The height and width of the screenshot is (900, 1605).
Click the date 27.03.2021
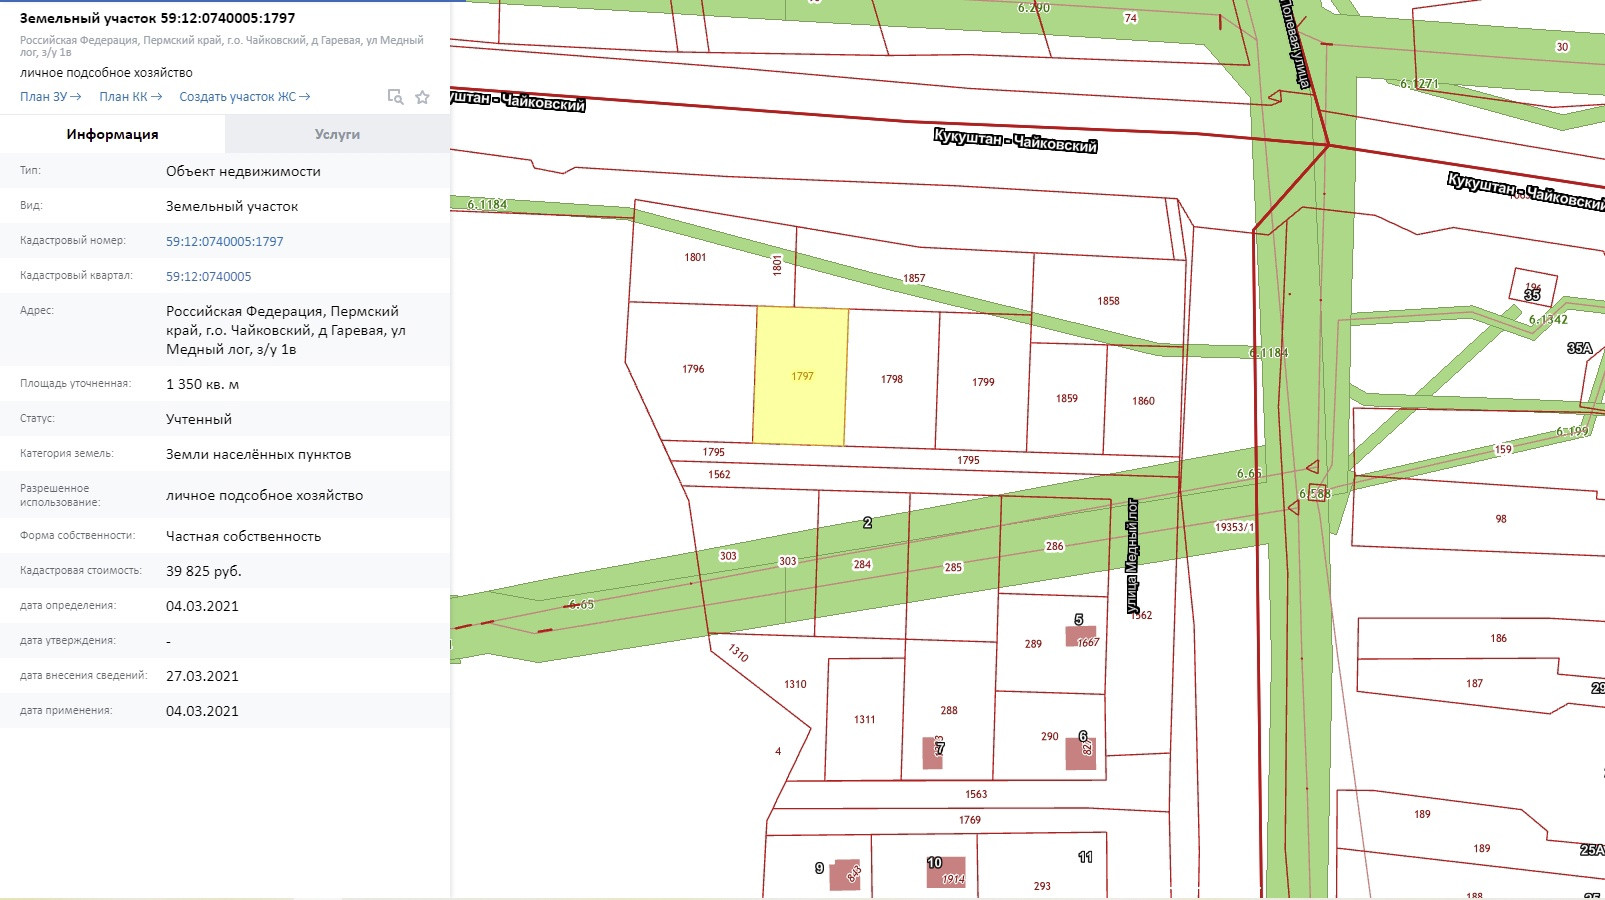tap(202, 676)
